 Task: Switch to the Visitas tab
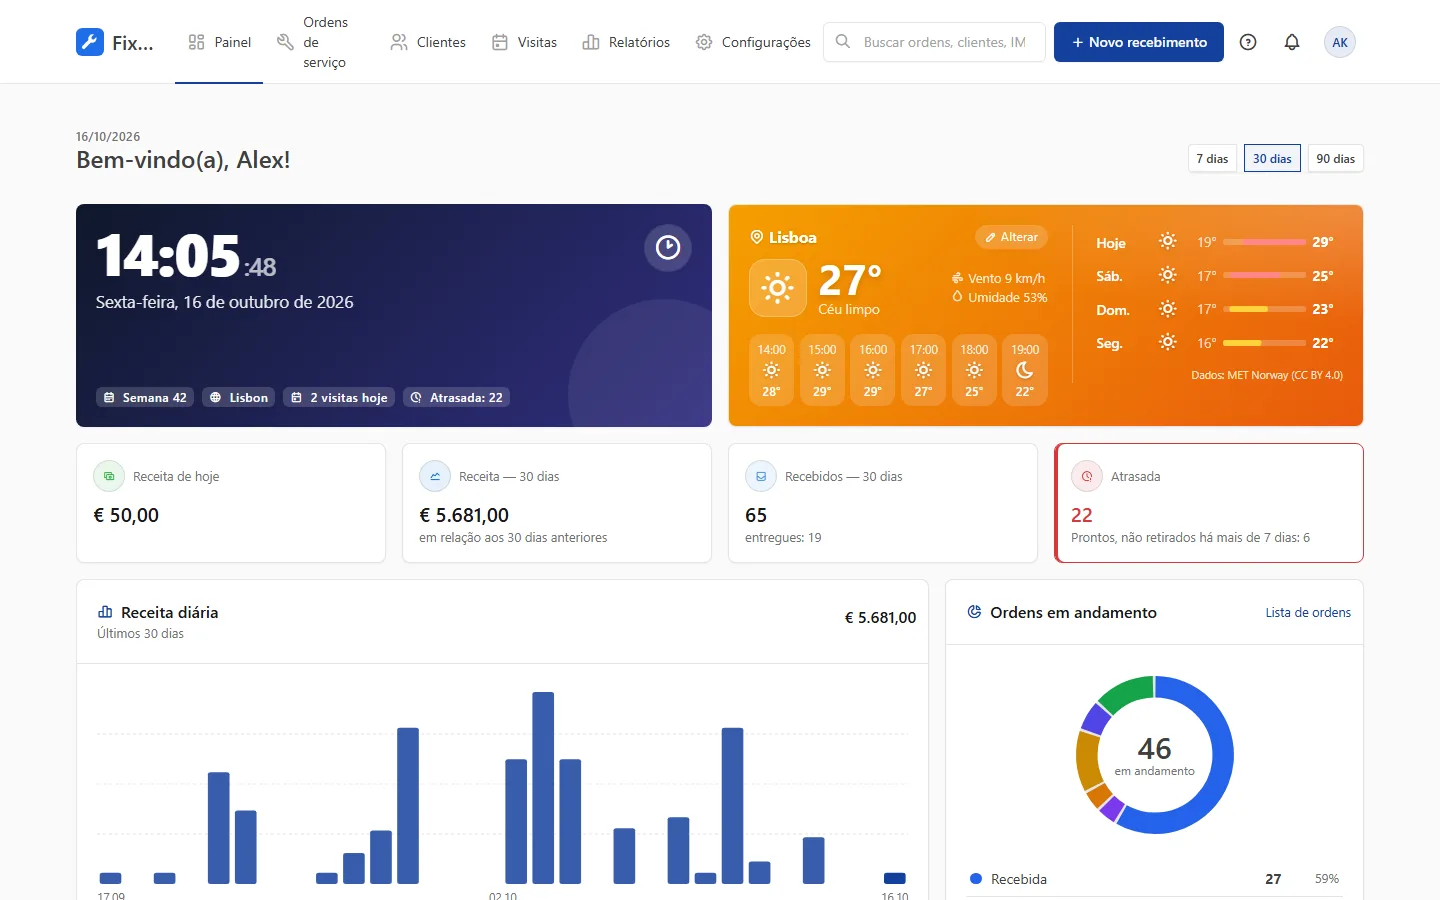coord(524,42)
